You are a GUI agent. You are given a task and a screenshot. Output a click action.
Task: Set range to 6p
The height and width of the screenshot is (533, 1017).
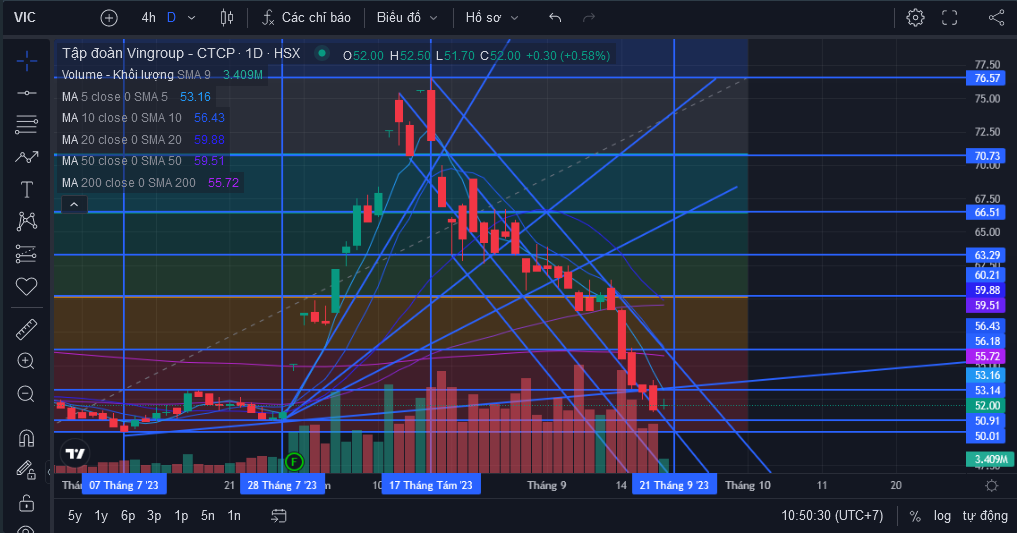128,515
